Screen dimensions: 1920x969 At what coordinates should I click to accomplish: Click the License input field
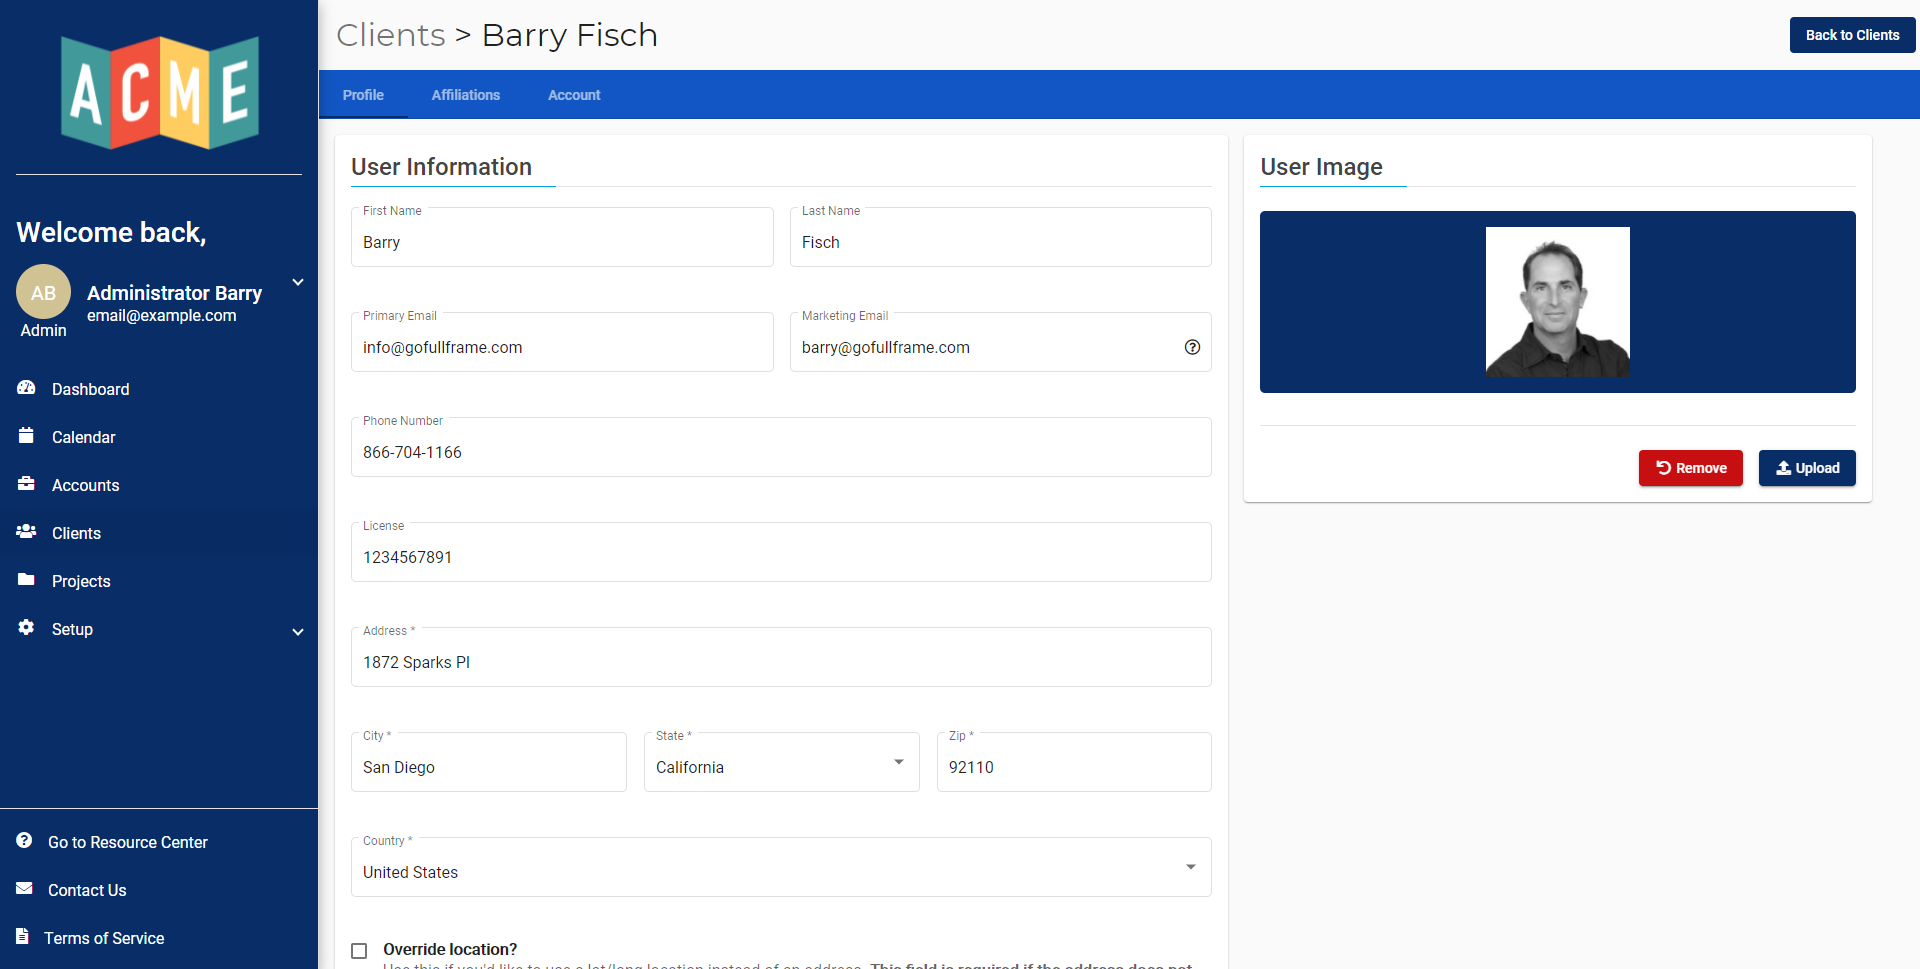[x=781, y=553]
